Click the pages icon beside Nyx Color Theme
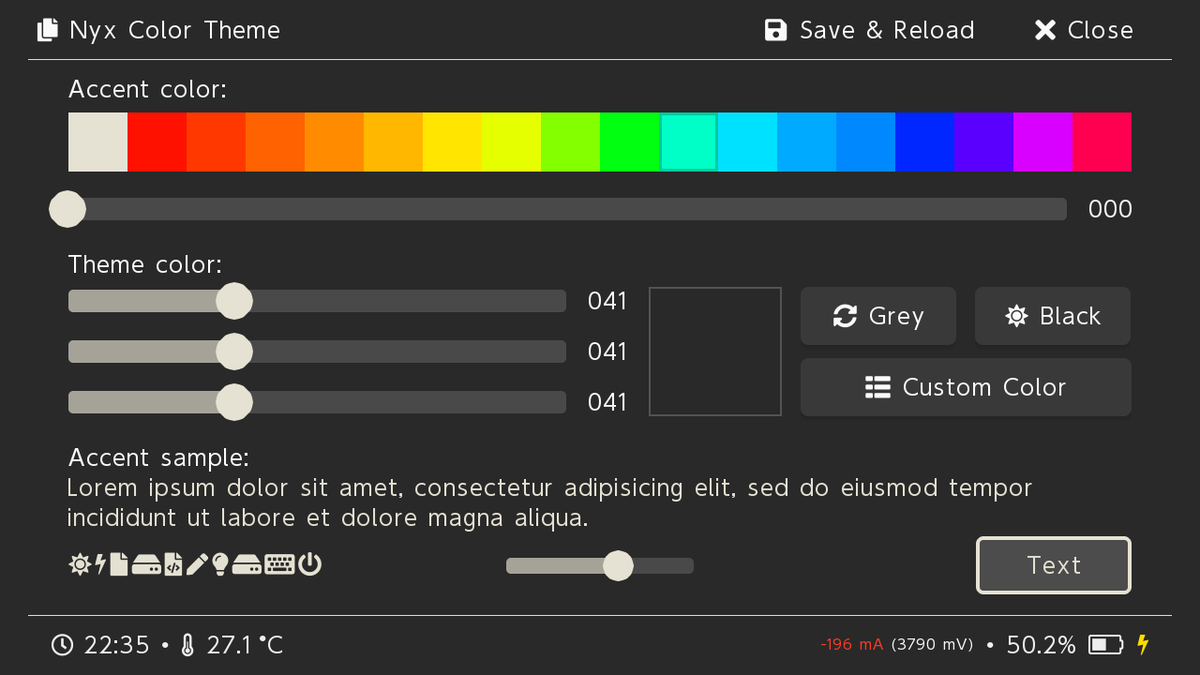Viewport: 1200px width, 675px height. [x=48, y=30]
